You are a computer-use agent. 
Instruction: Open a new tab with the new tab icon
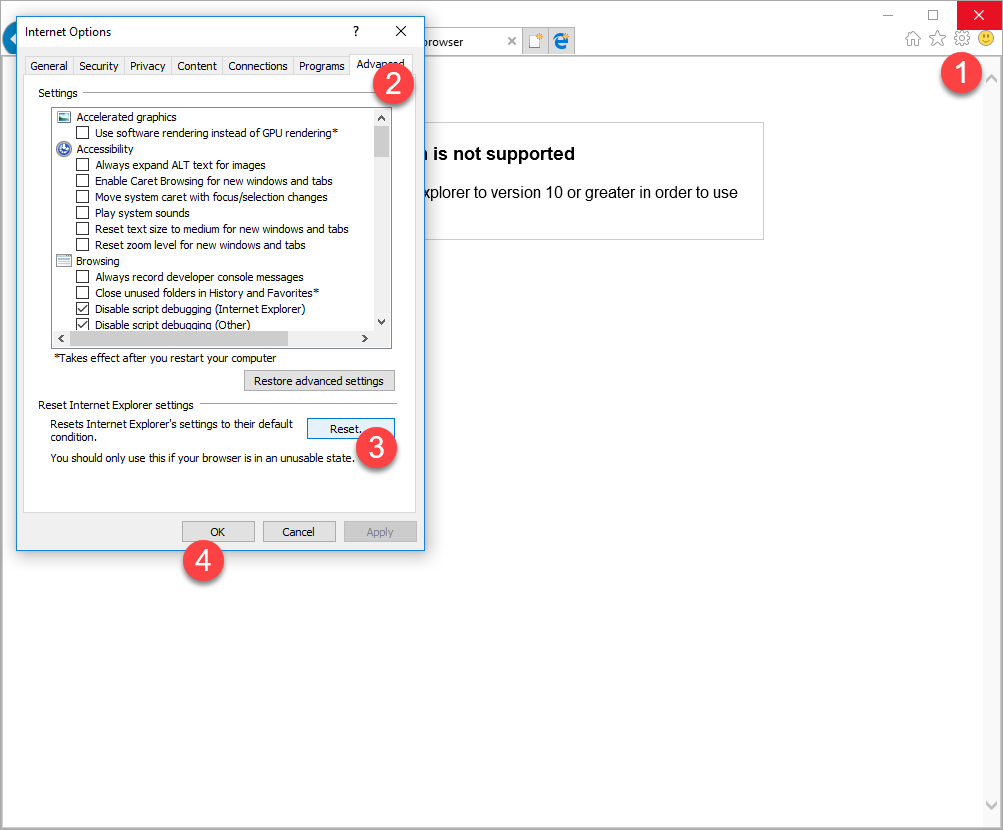point(536,41)
